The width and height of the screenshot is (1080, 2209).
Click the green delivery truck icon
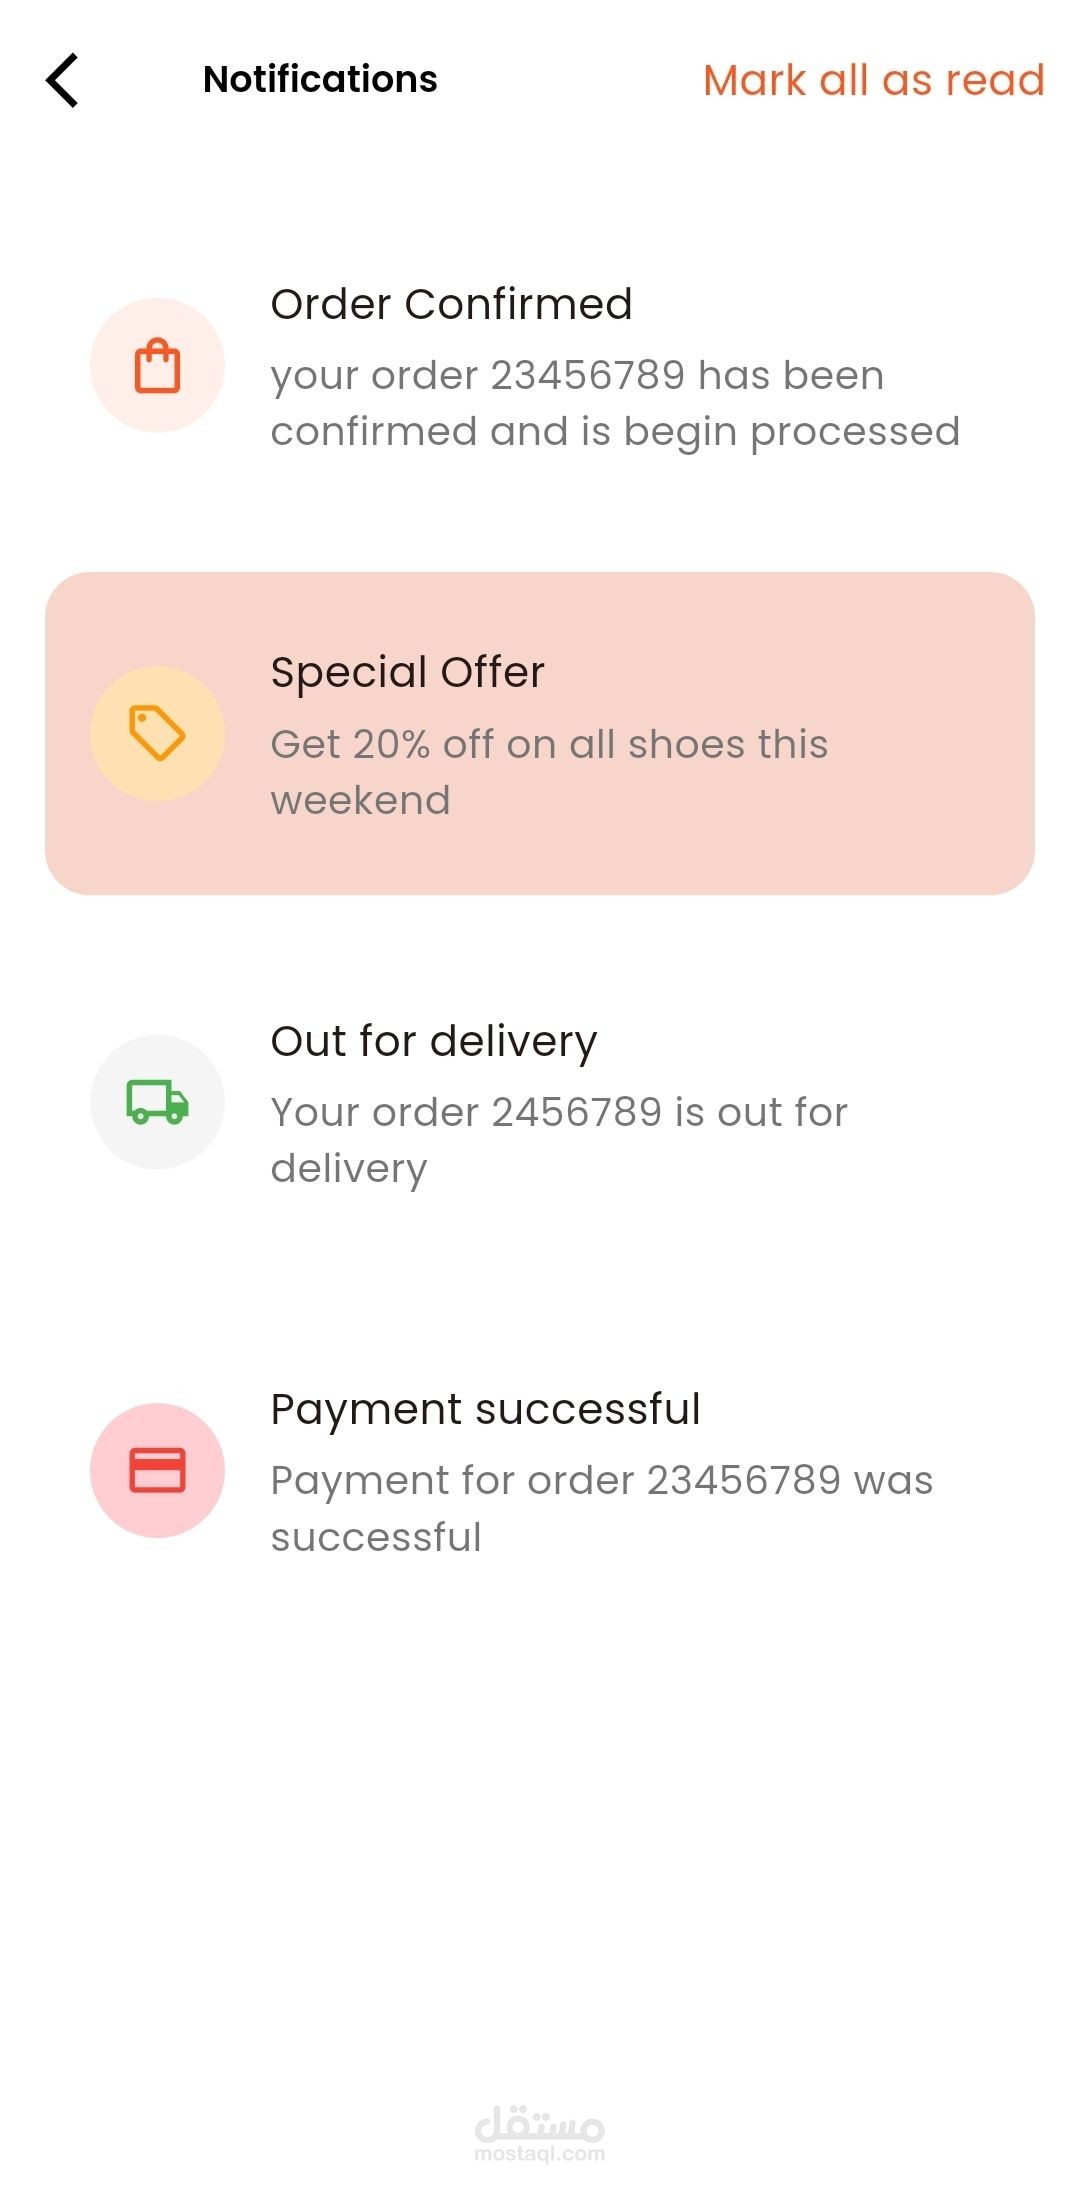click(157, 1102)
